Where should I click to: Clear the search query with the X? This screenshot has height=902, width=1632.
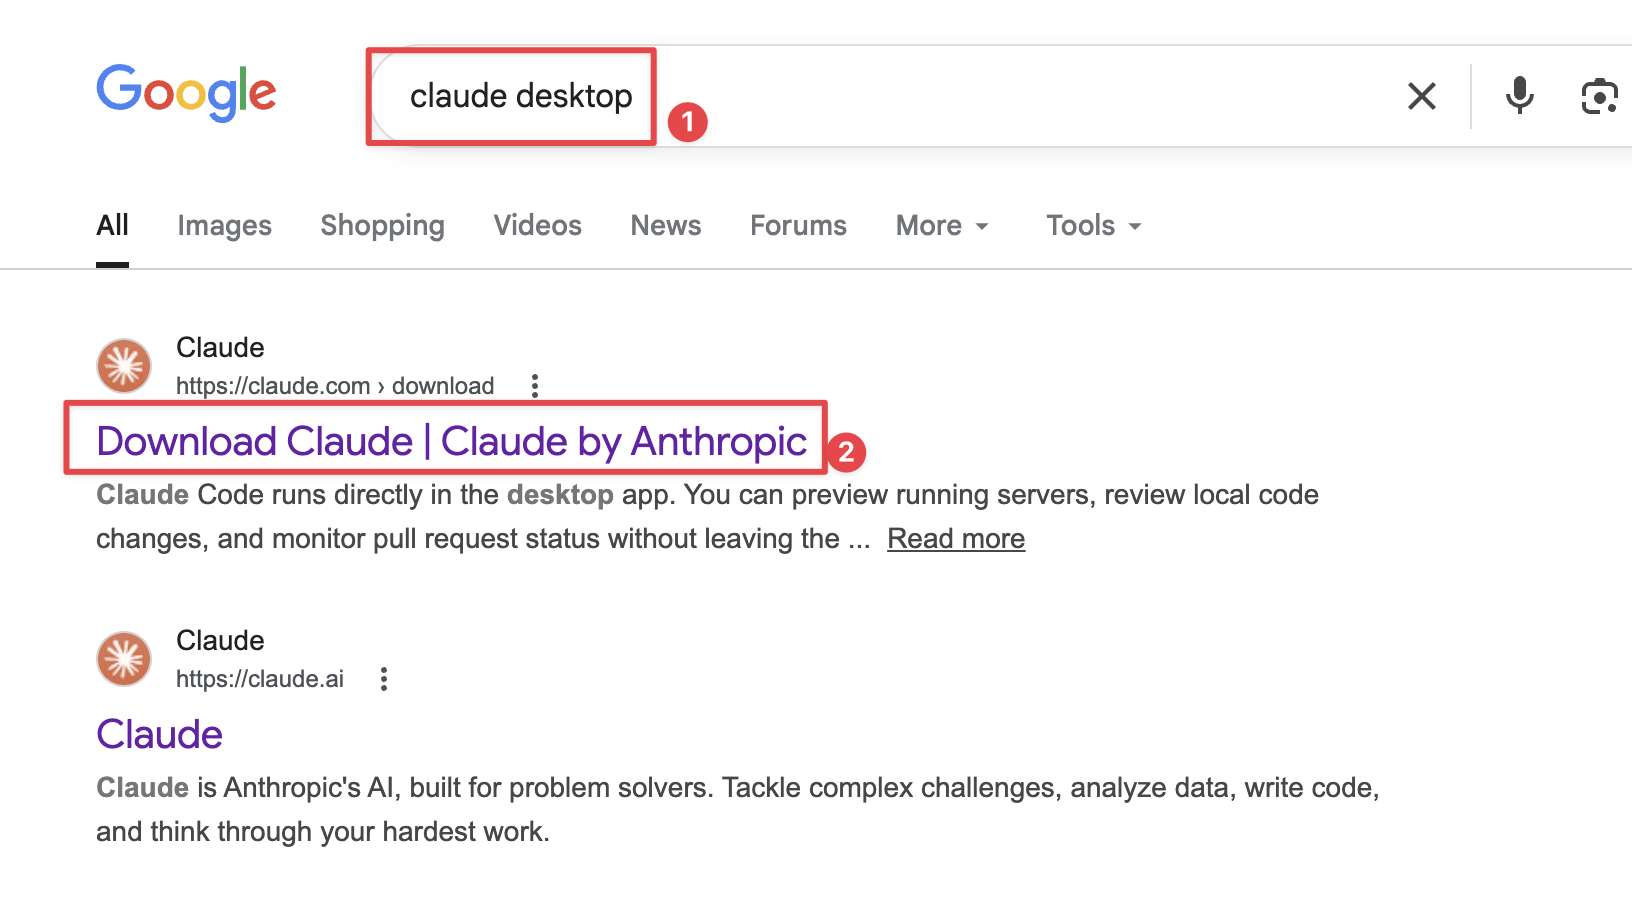click(1421, 96)
